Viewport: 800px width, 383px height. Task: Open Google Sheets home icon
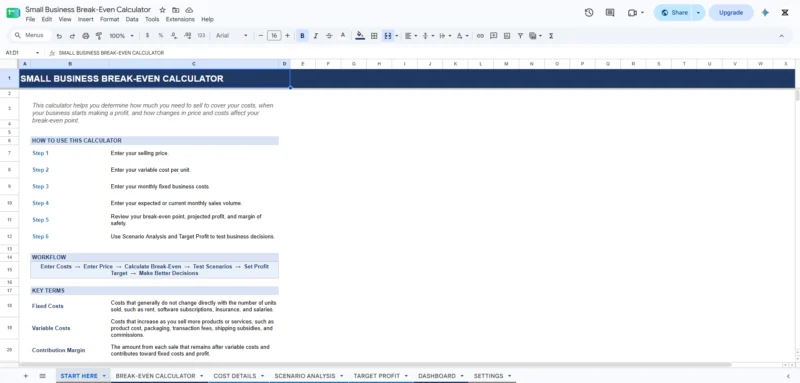pos(13,13)
